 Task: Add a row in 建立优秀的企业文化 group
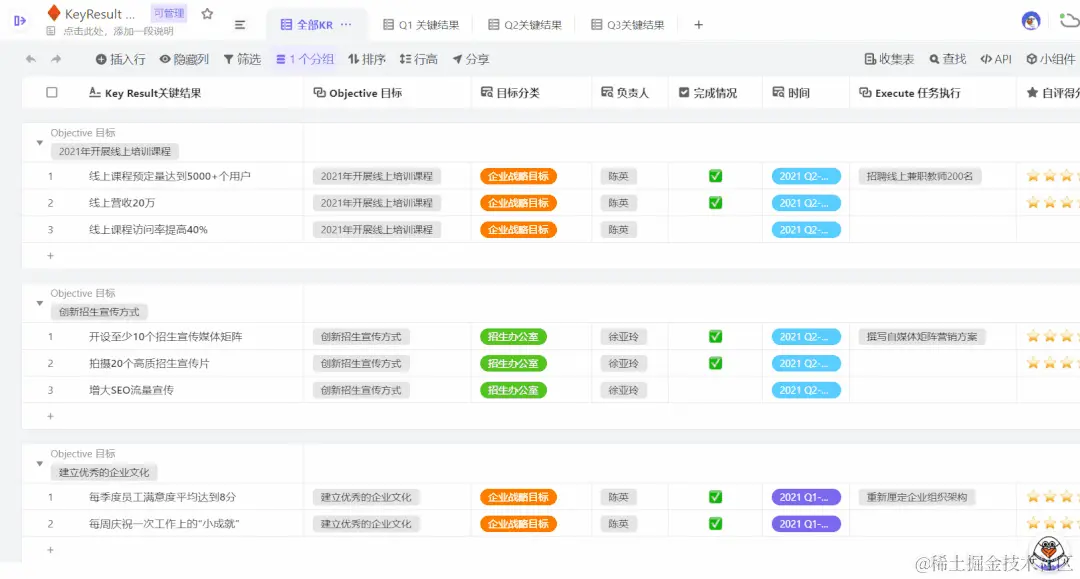click(x=50, y=549)
